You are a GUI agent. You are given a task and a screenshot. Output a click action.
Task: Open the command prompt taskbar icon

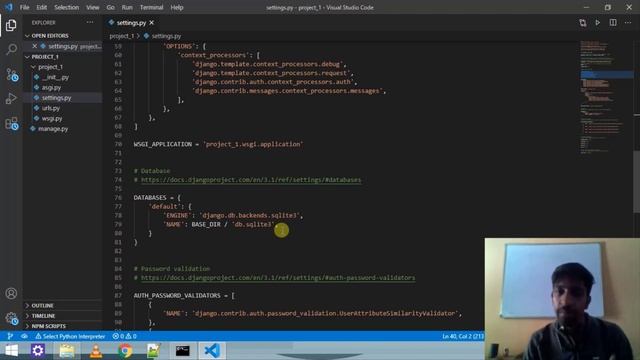[182, 351]
